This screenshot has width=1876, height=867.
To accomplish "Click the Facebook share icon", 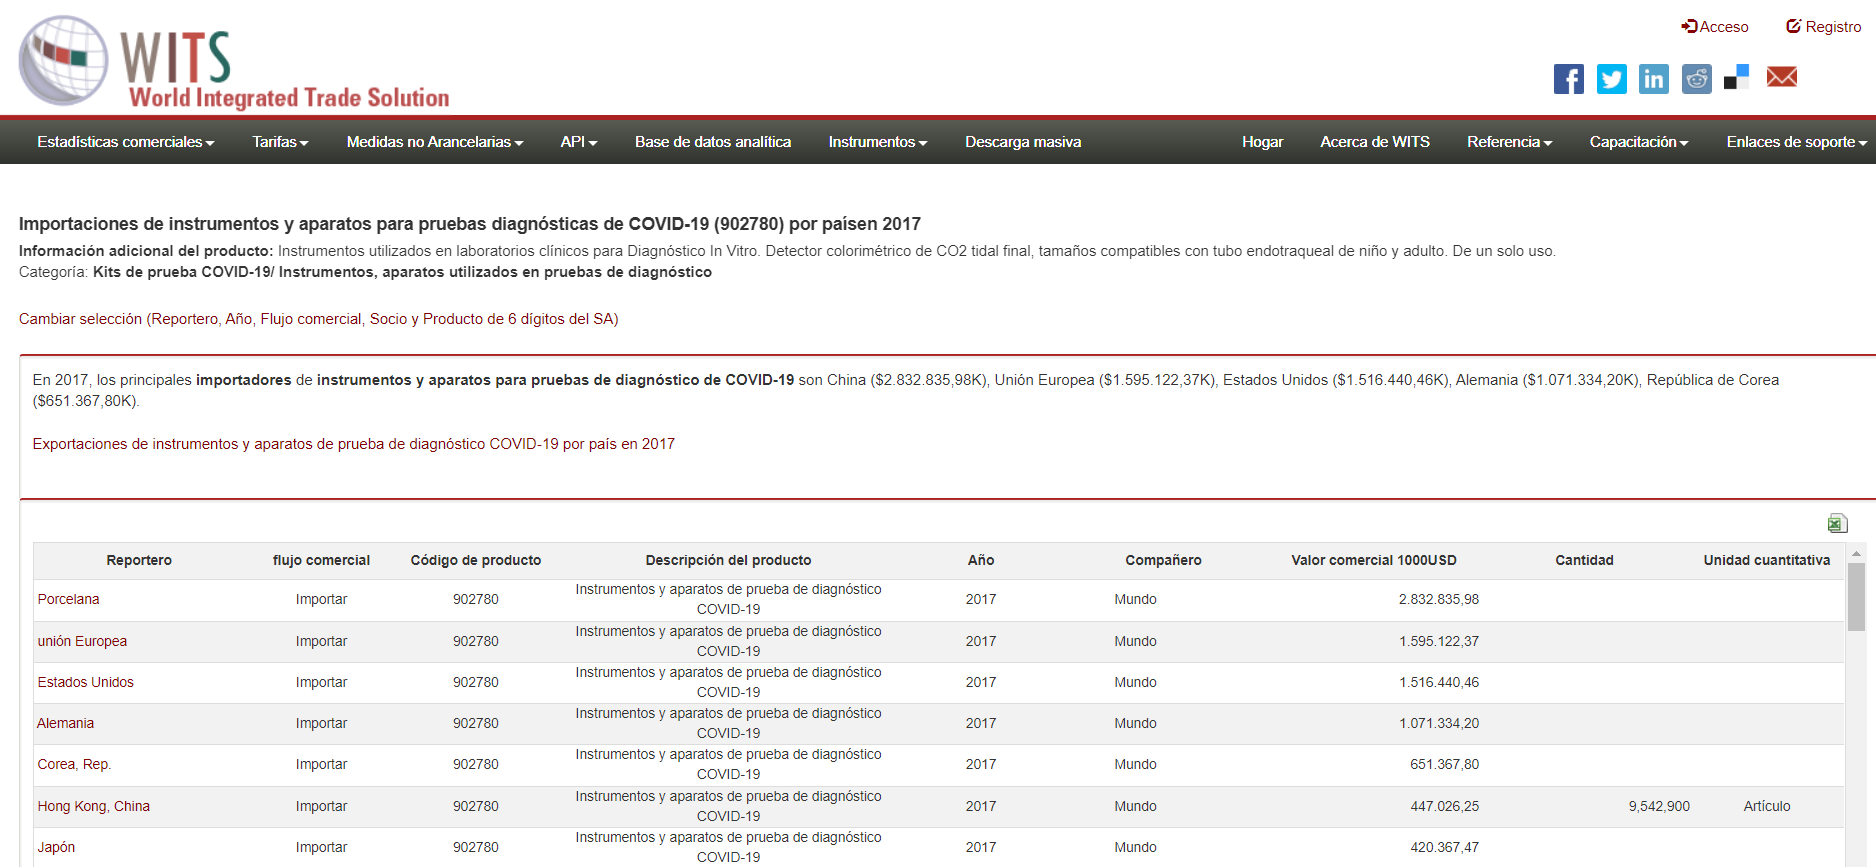I will 1568,79.
